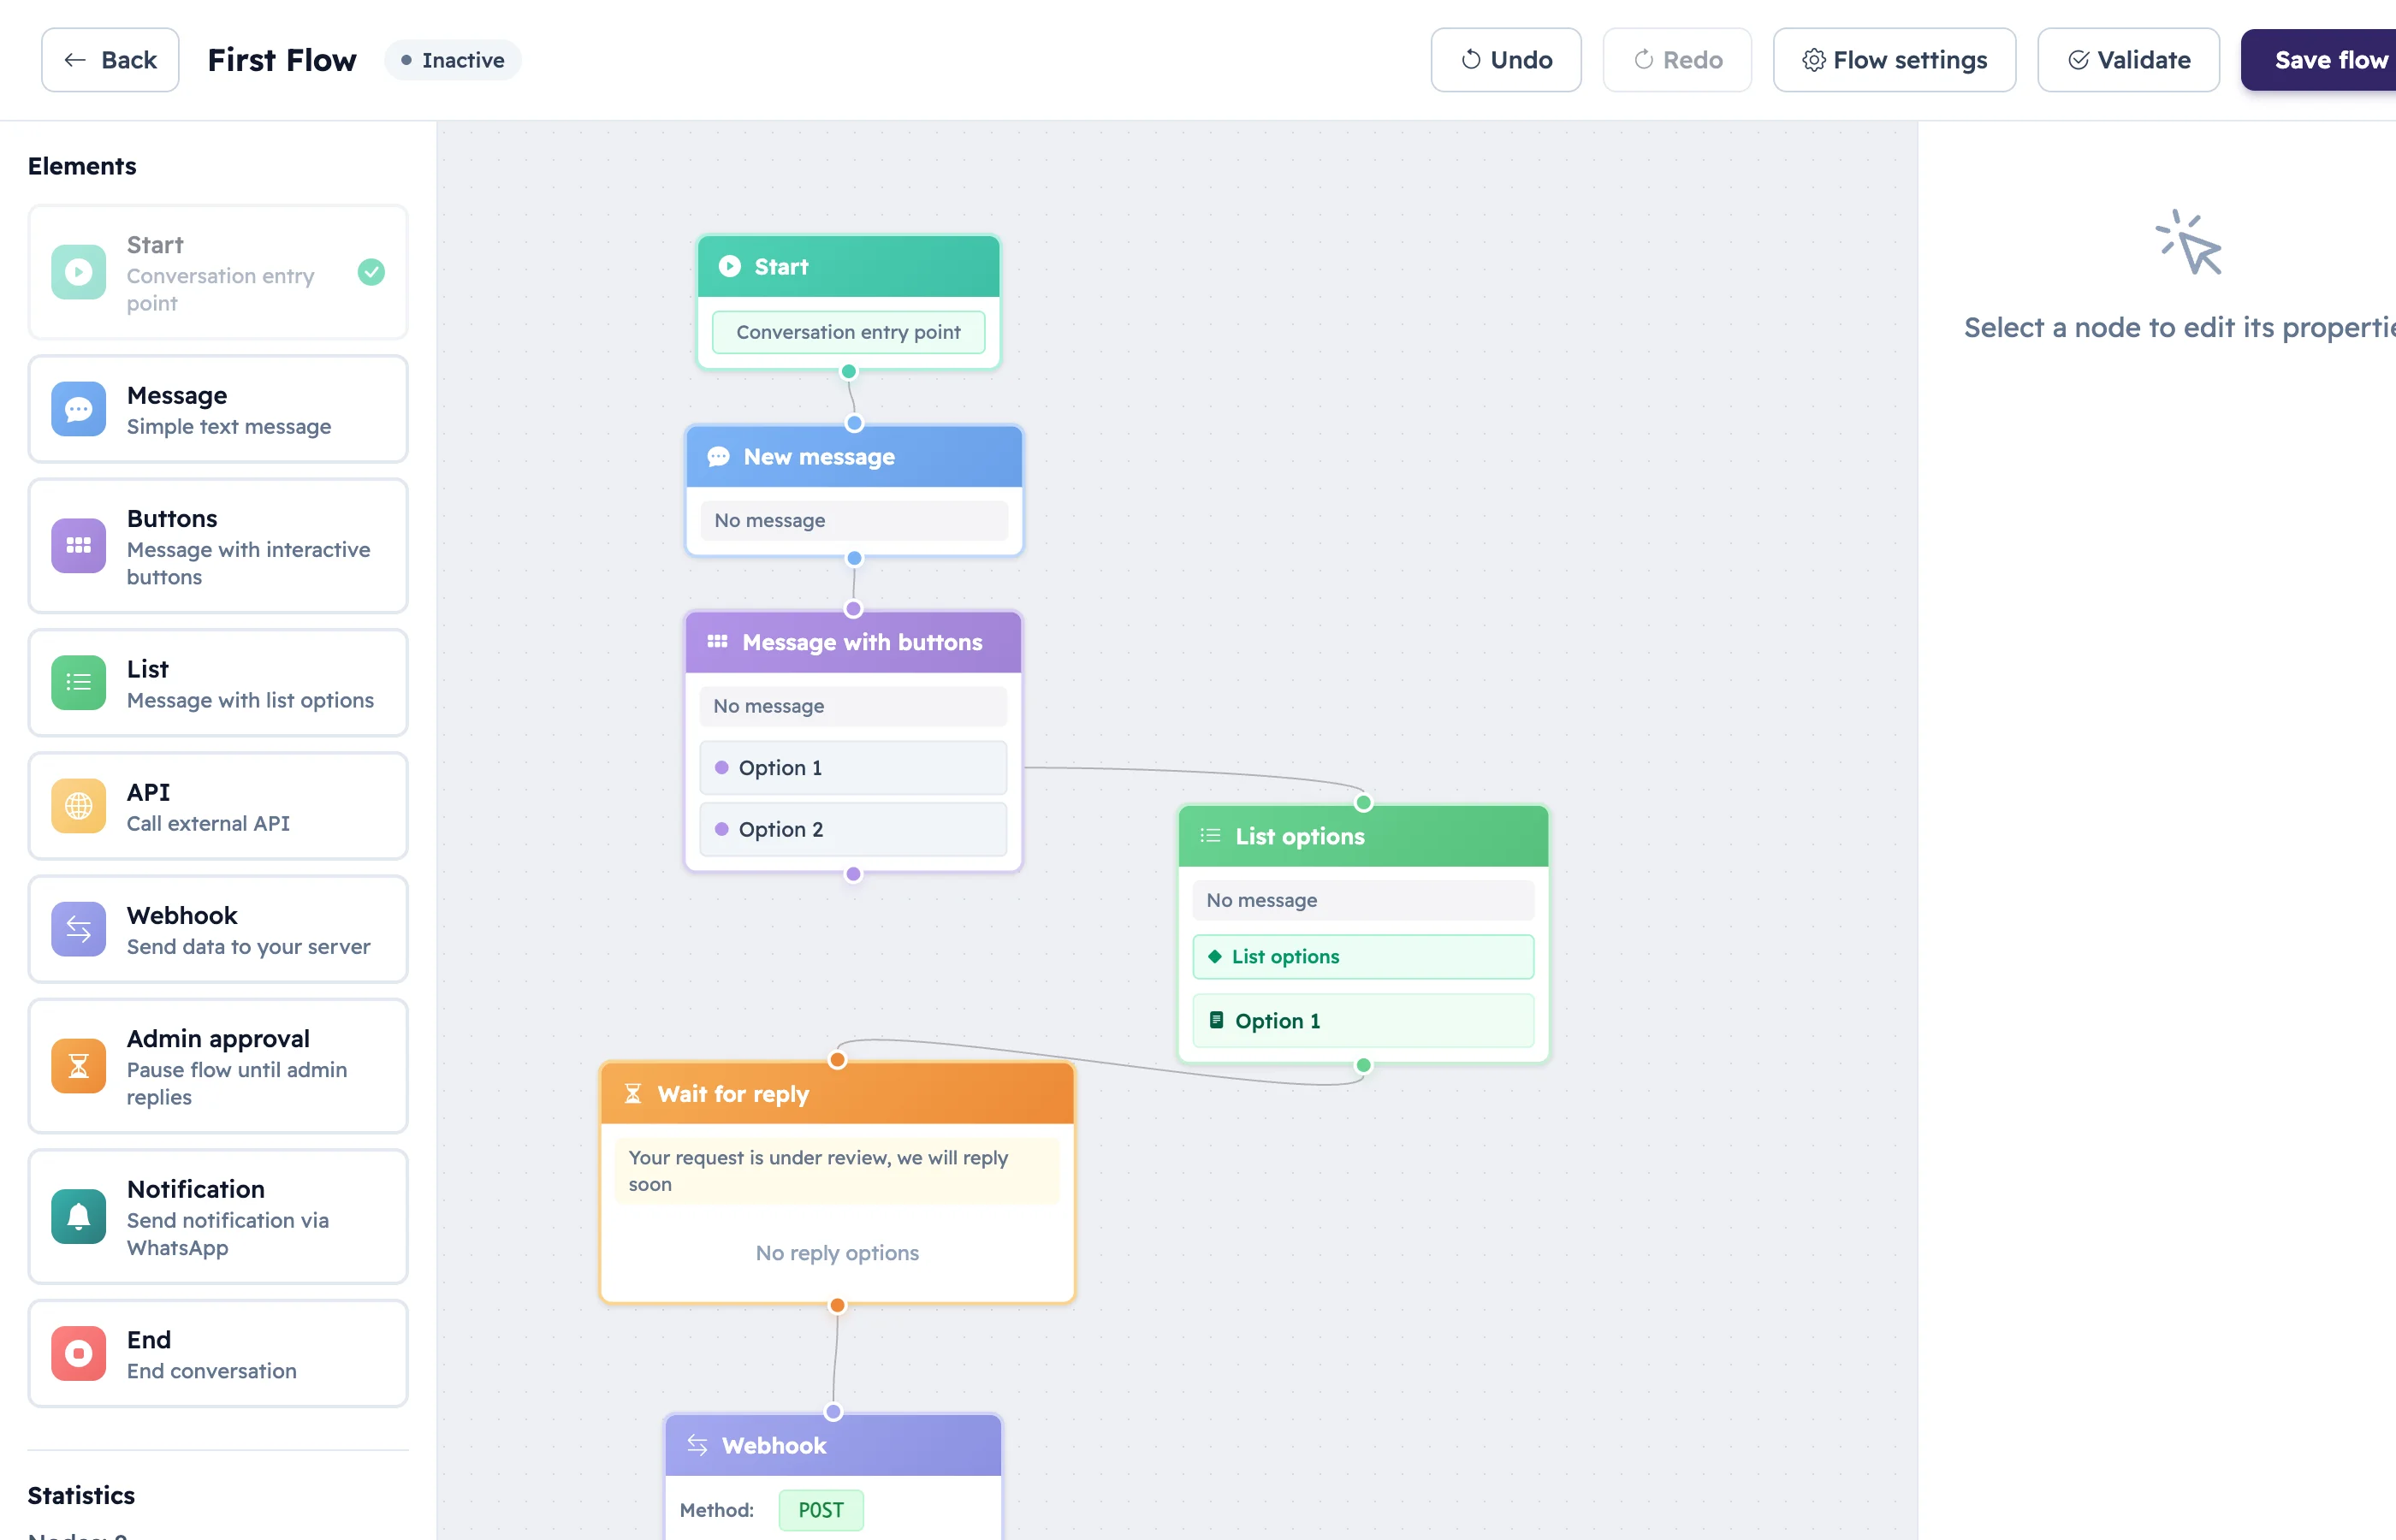The image size is (2396, 1540).
Task: Select the Webhook node header on canvas
Action: pos(833,1445)
